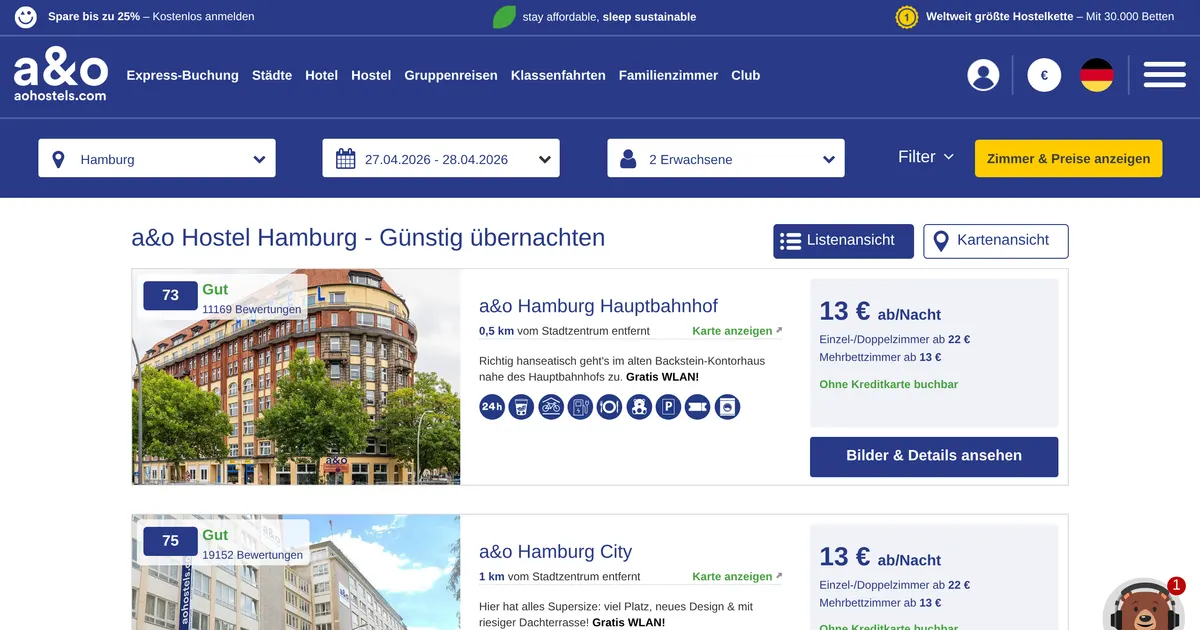
Task: Click the washing machine amenity icon
Action: [727, 407]
